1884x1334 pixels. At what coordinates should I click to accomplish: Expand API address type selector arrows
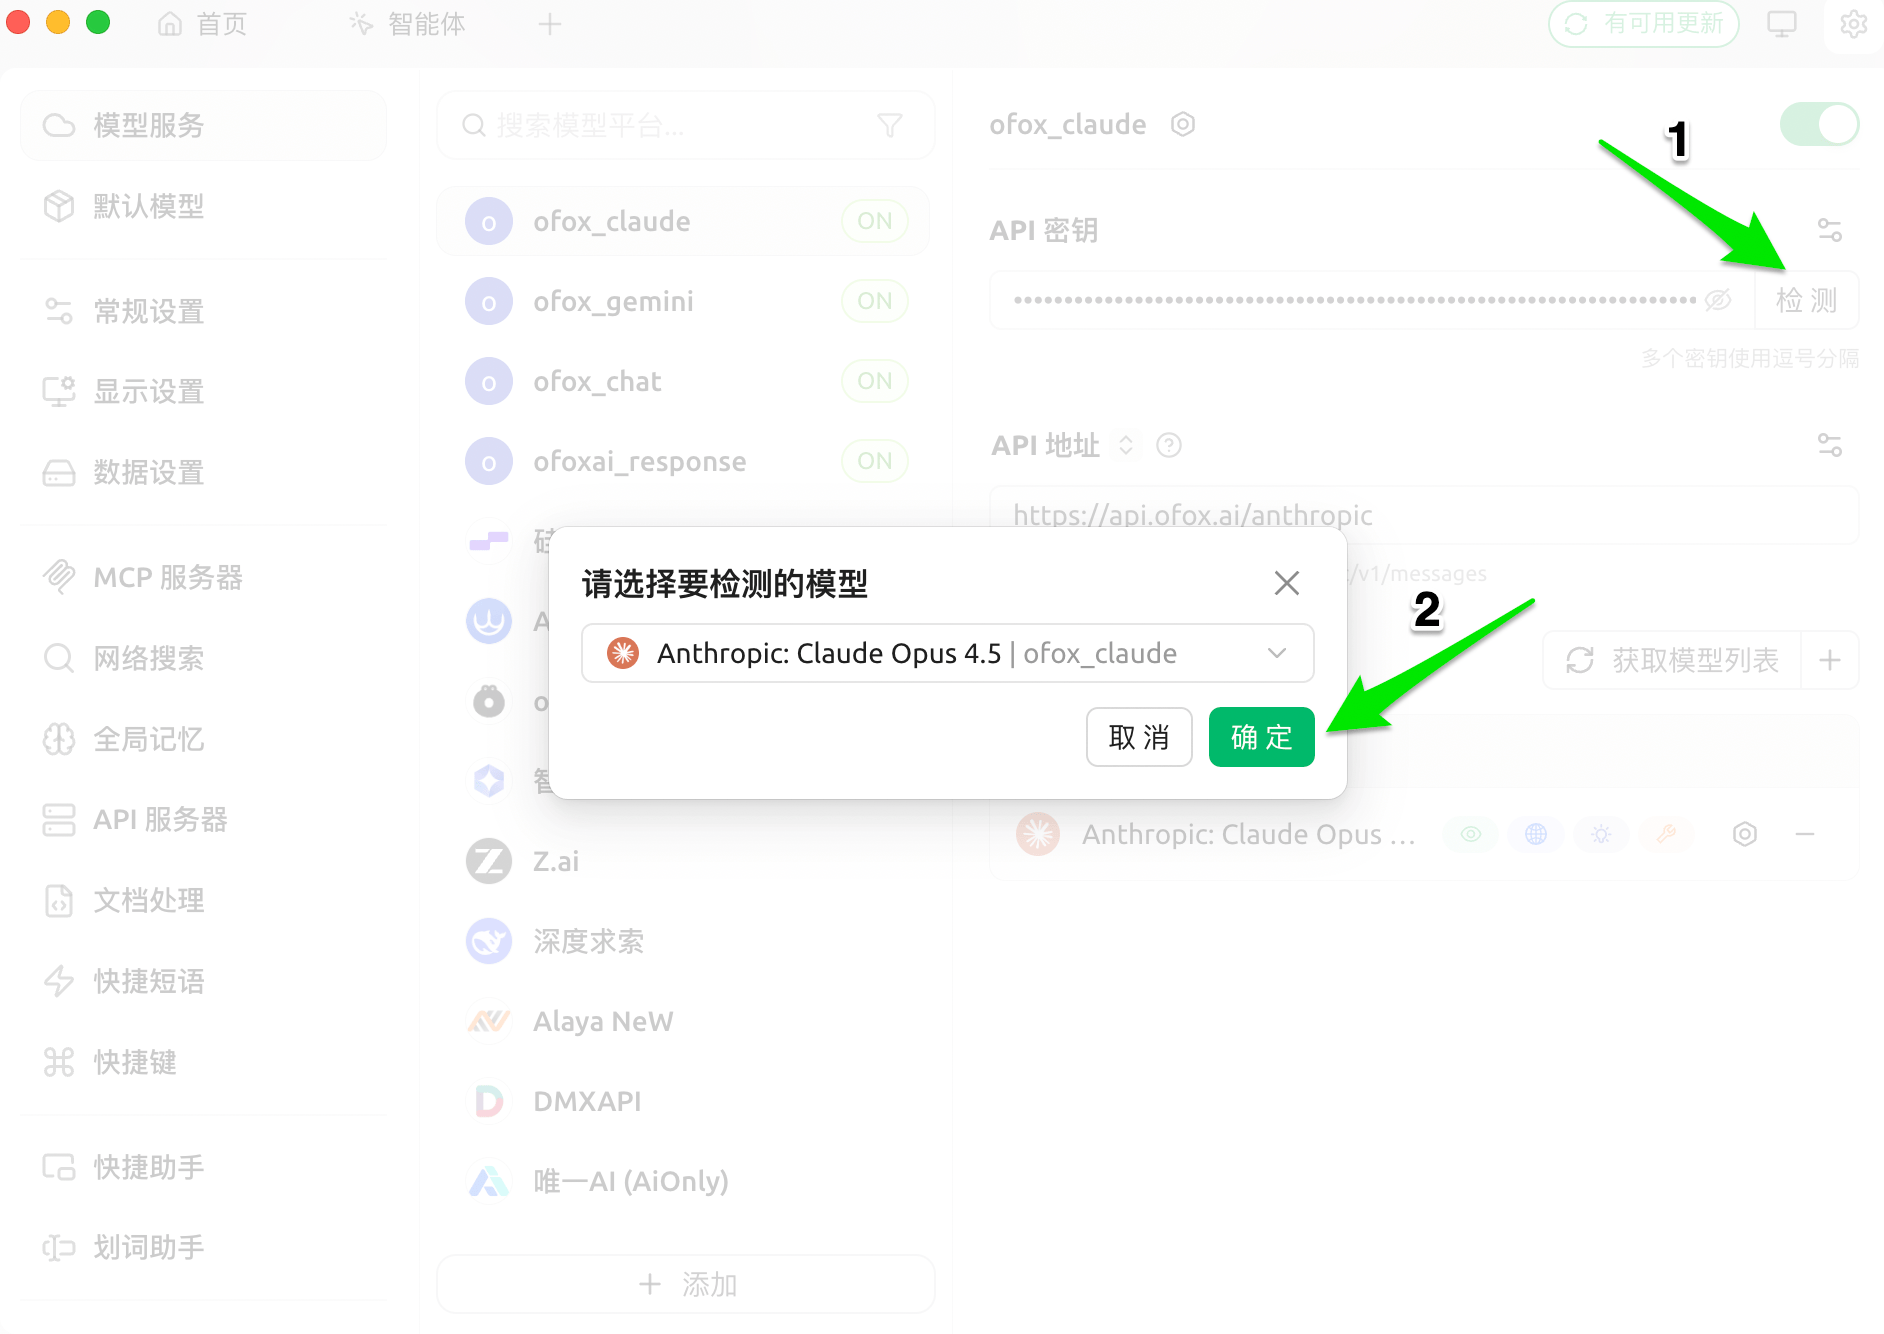click(1126, 445)
